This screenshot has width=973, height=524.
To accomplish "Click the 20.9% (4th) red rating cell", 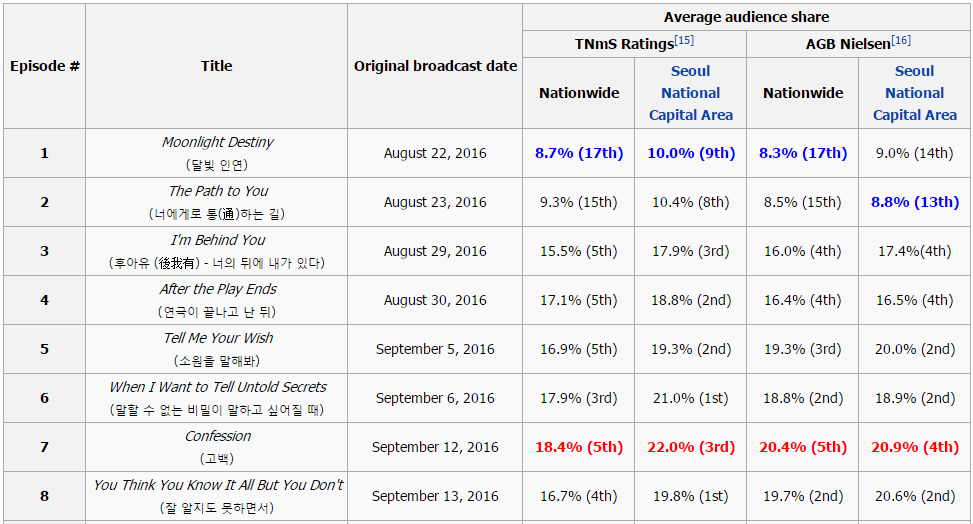I will 915,448.
